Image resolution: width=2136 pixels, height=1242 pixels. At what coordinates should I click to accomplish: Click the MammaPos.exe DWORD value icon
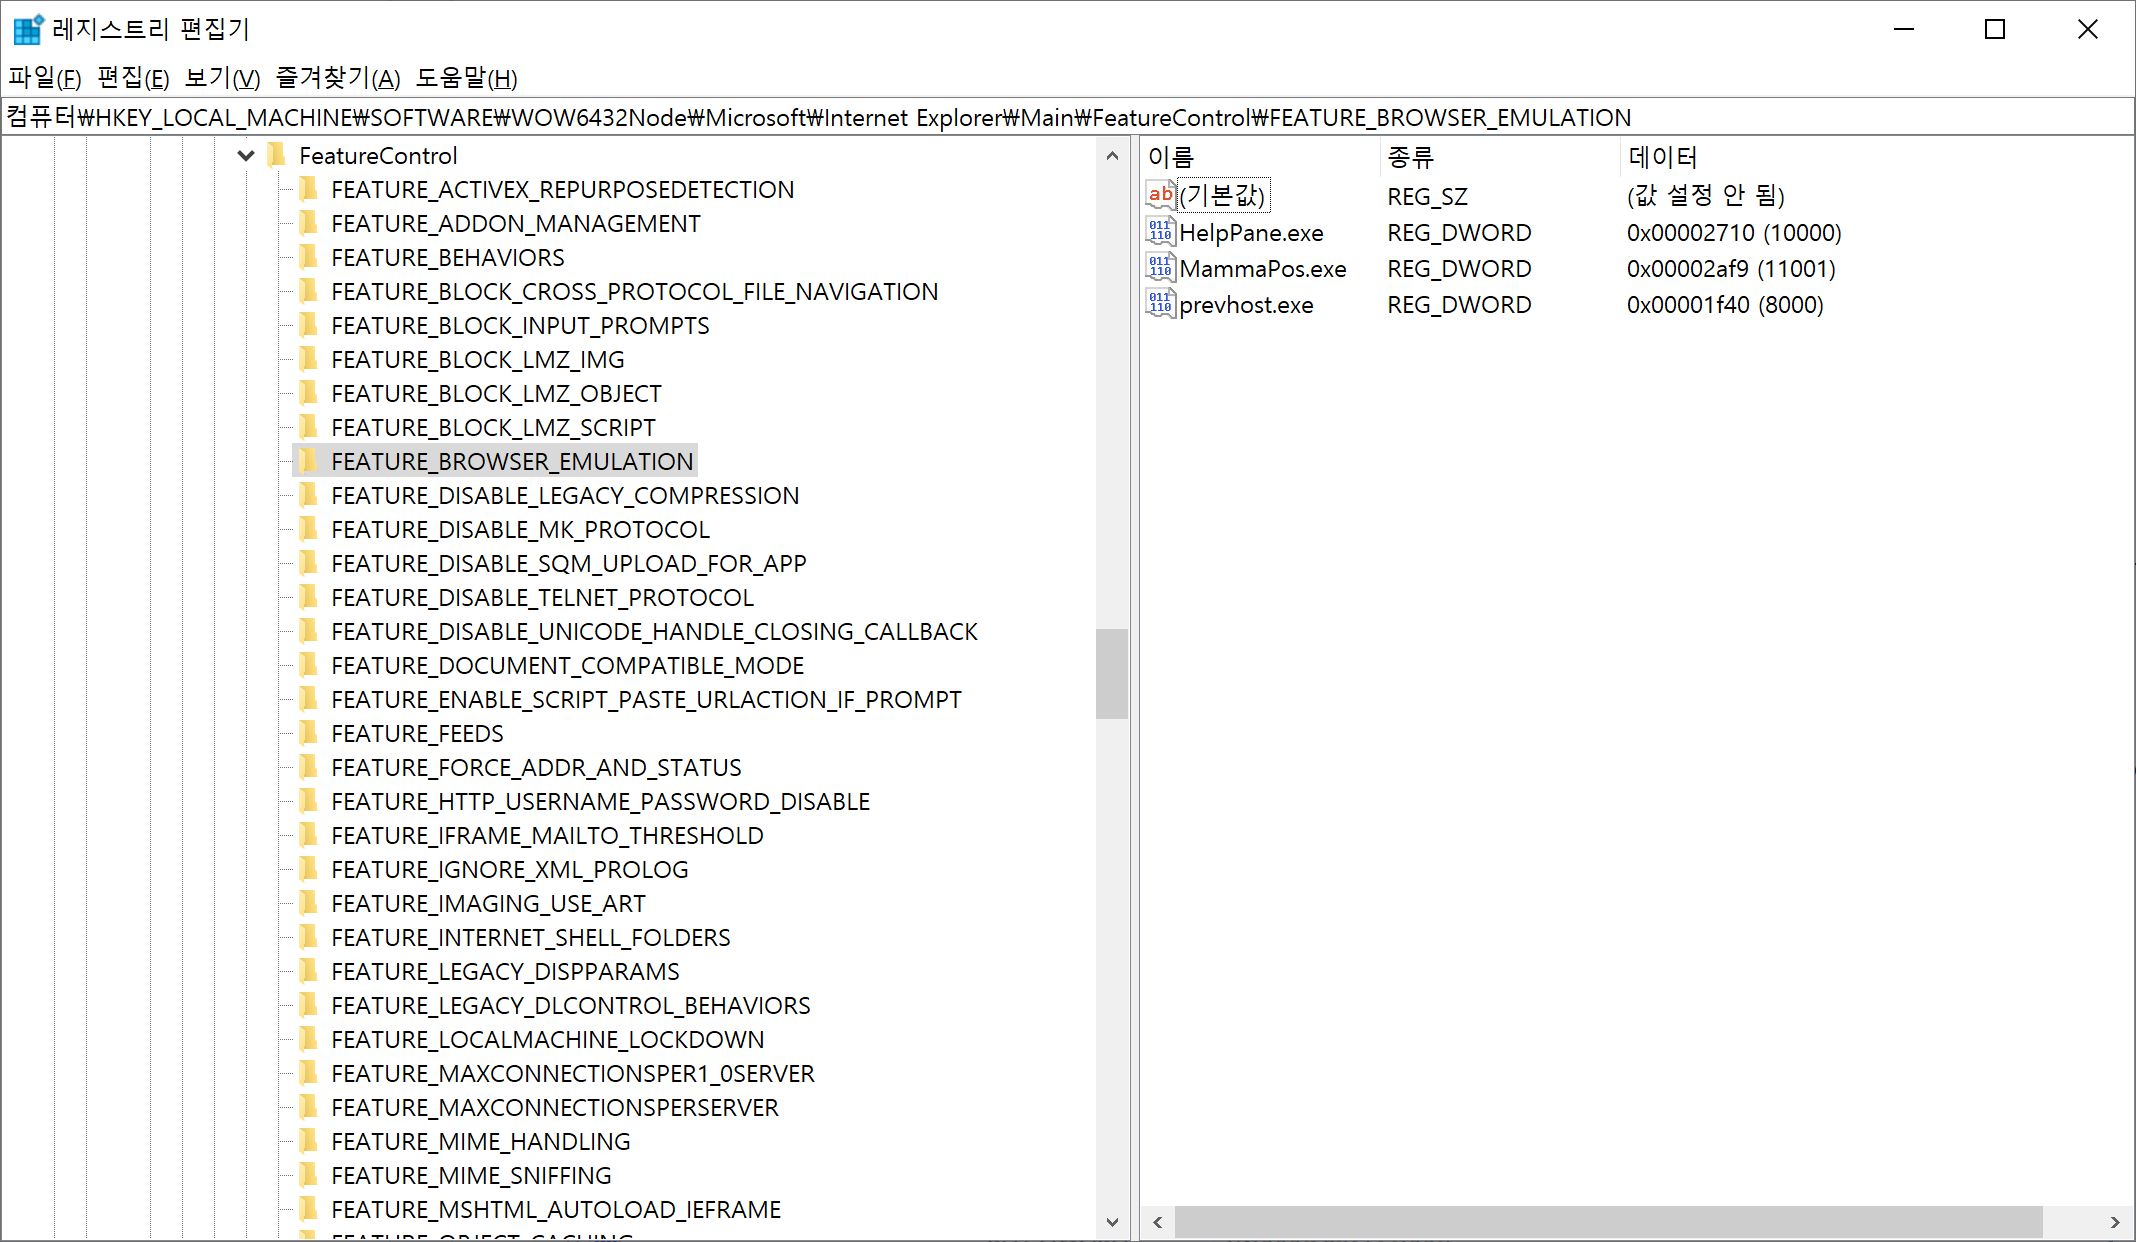[1160, 268]
